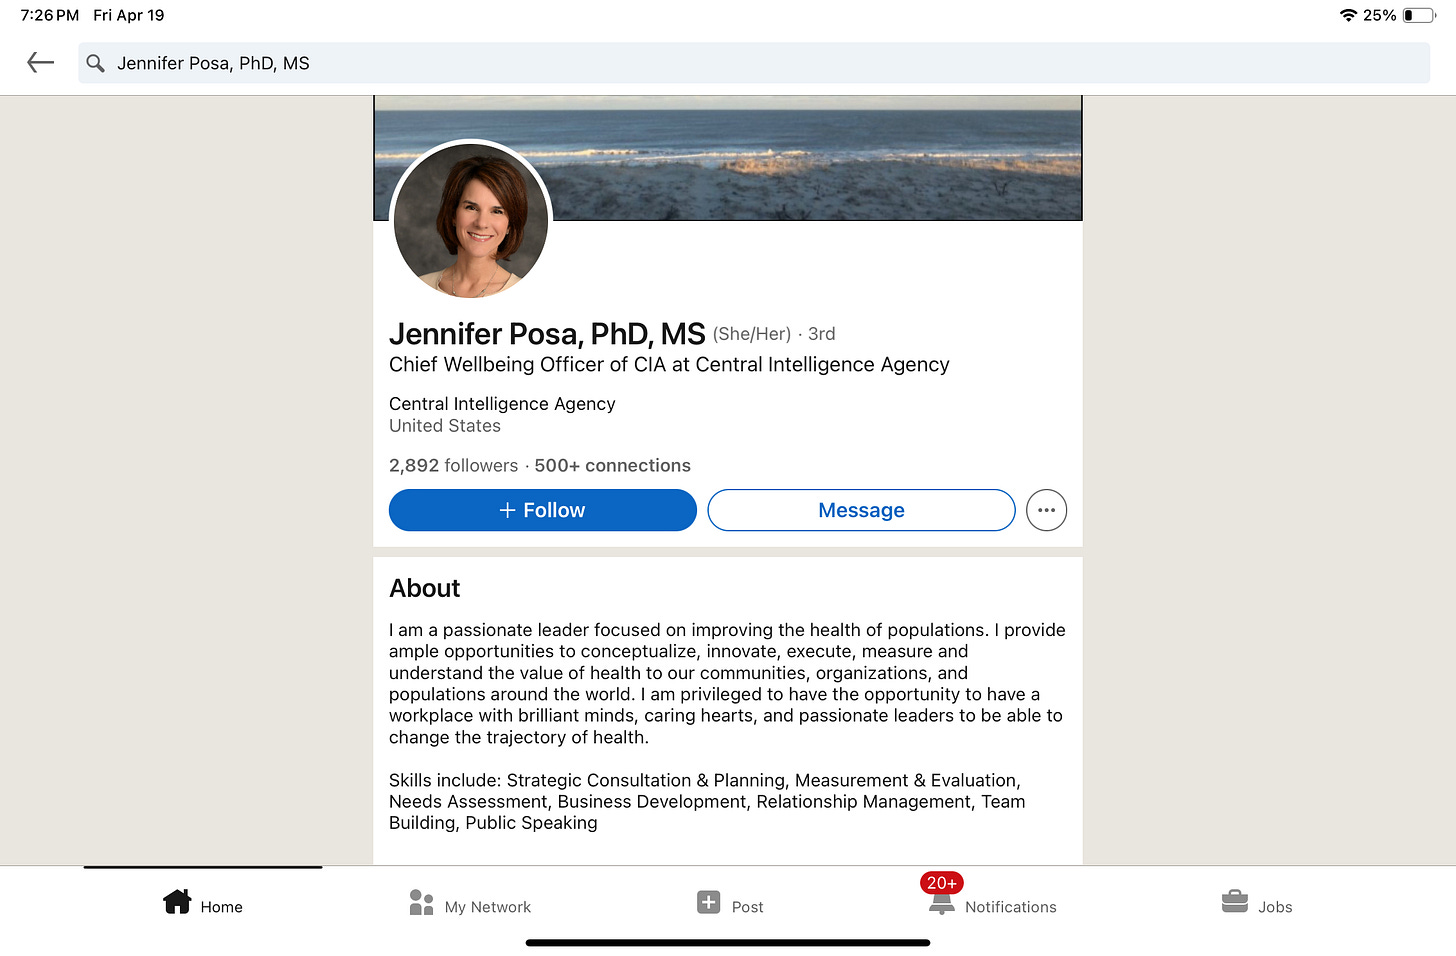Screen dimensions: 1456x956
Task: Open the profile photo
Action: (471, 220)
